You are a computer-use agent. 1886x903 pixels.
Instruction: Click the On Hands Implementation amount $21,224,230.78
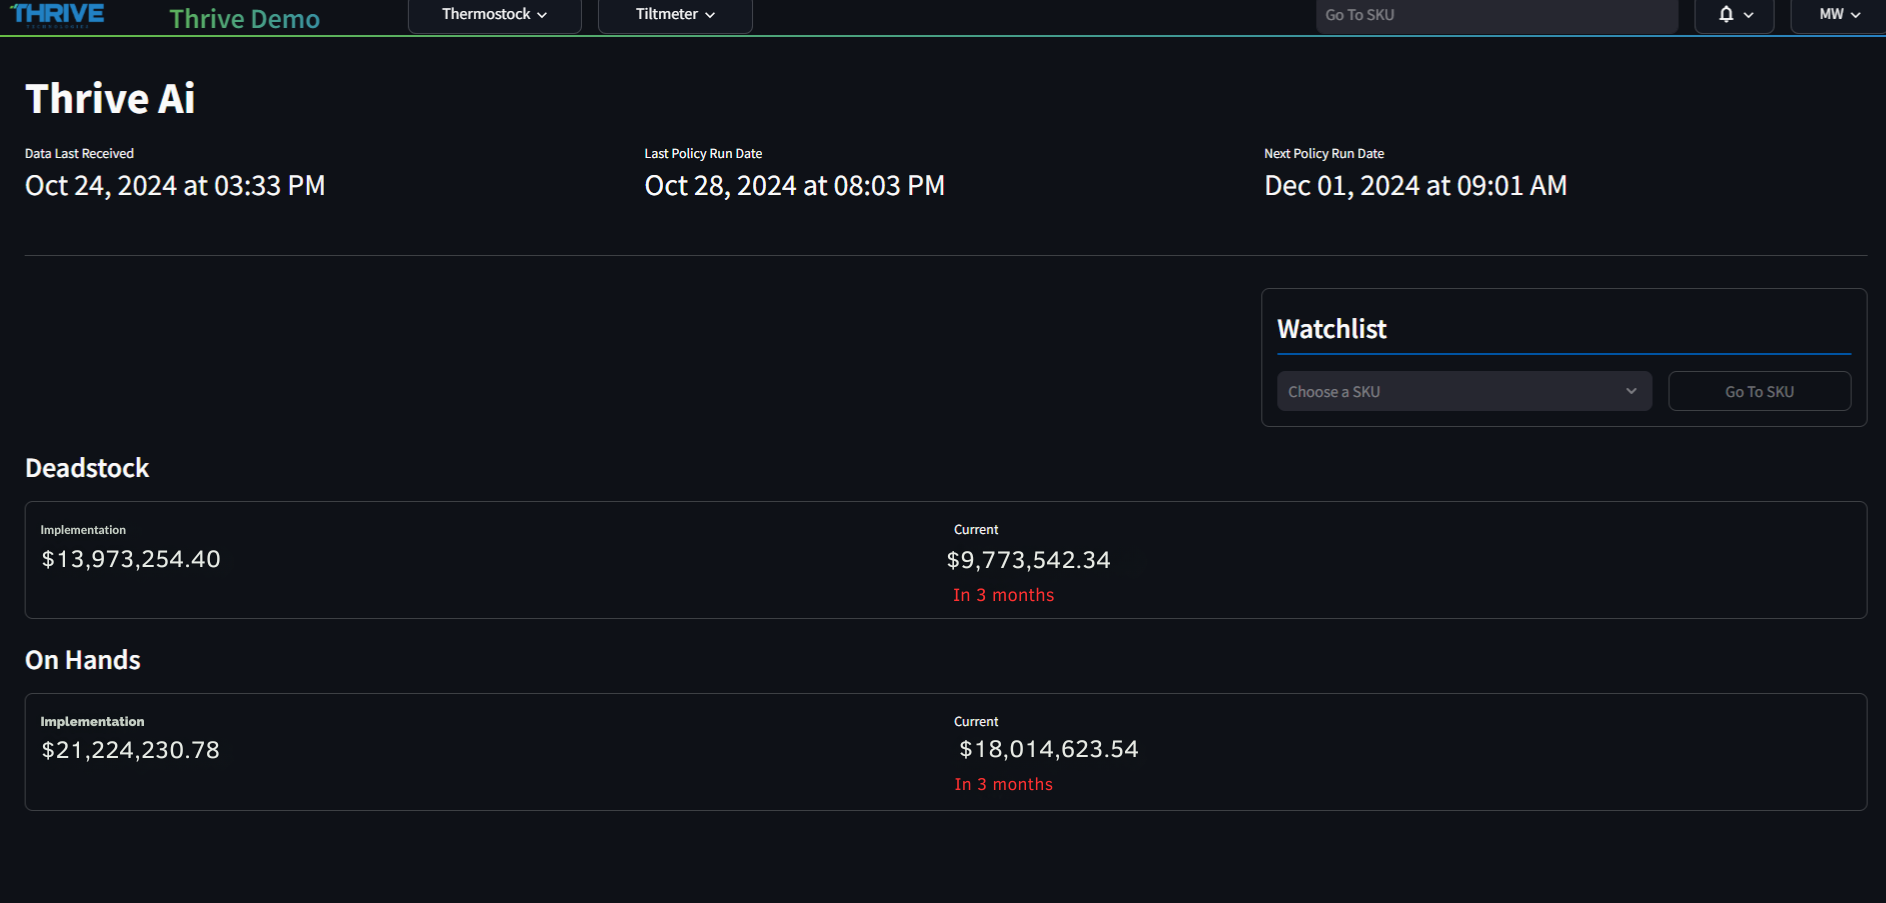[x=131, y=751]
